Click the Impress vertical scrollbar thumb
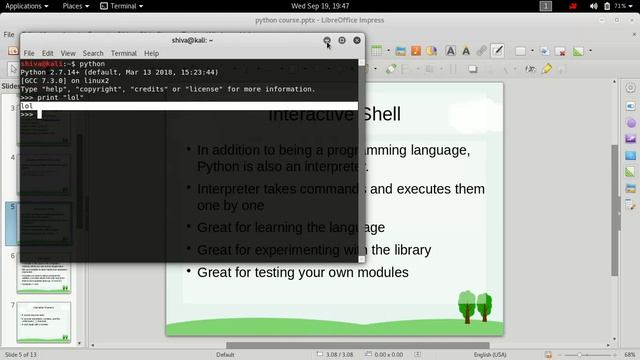The height and width of the screenshot is (360, 640). (615, 210)
